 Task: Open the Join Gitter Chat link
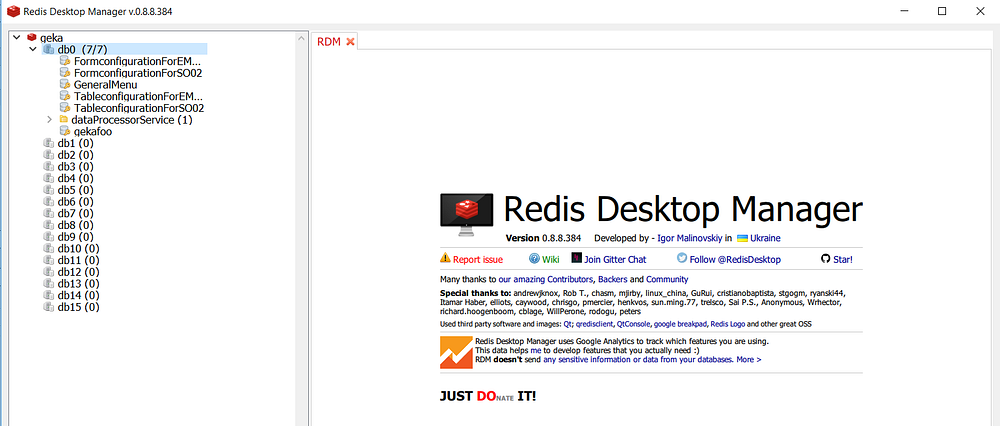point(615,260)
